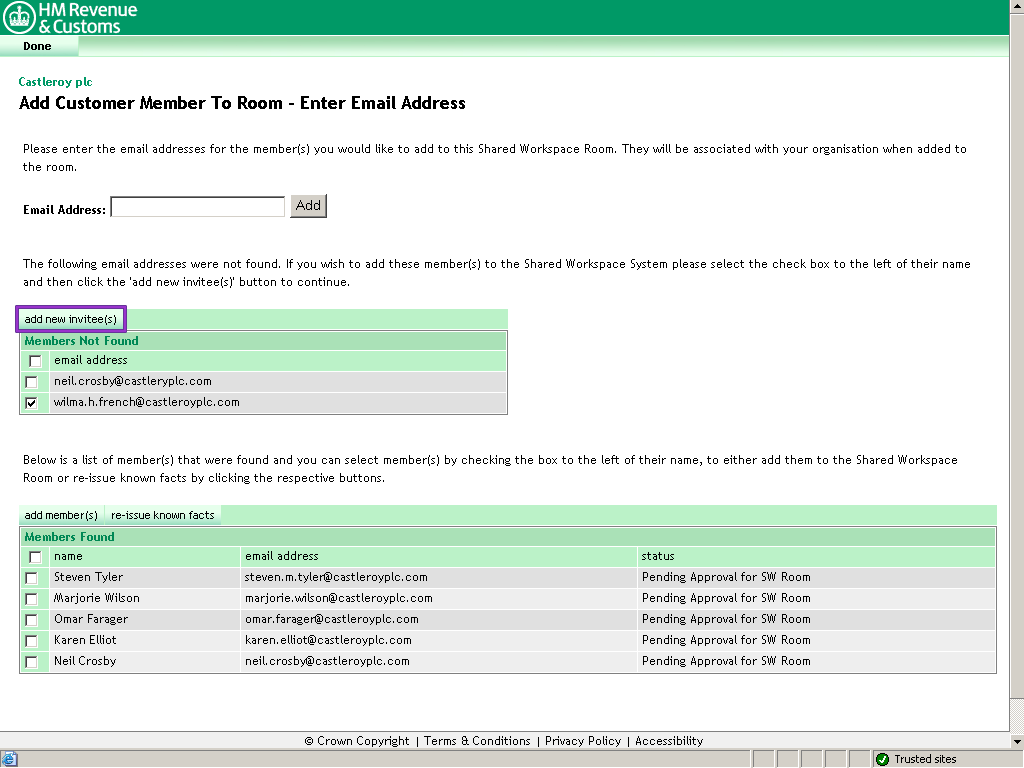Select Omar Farager for adding
Screen dimensions: 1024x768
click(31, 619)
